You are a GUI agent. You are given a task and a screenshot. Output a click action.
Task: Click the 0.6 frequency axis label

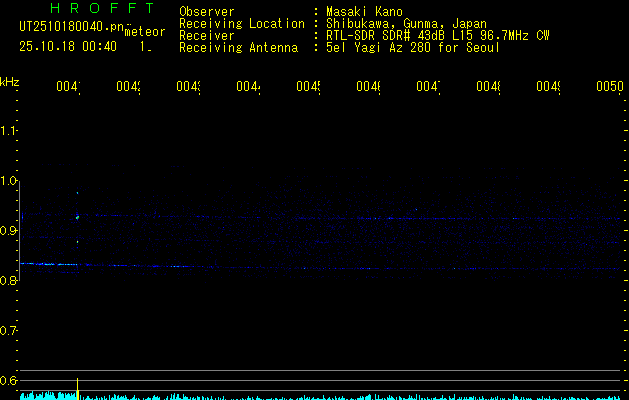10,380
